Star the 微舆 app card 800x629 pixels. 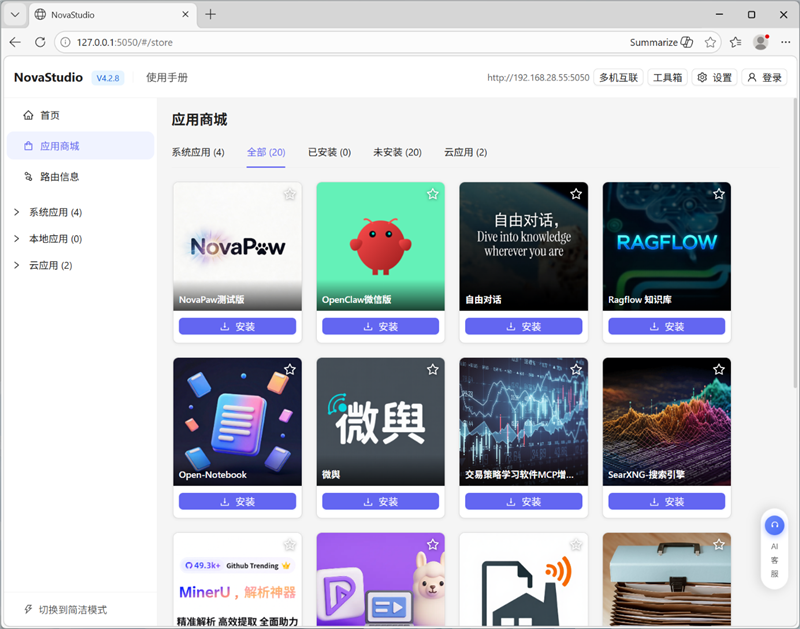[x=433, y=369]
